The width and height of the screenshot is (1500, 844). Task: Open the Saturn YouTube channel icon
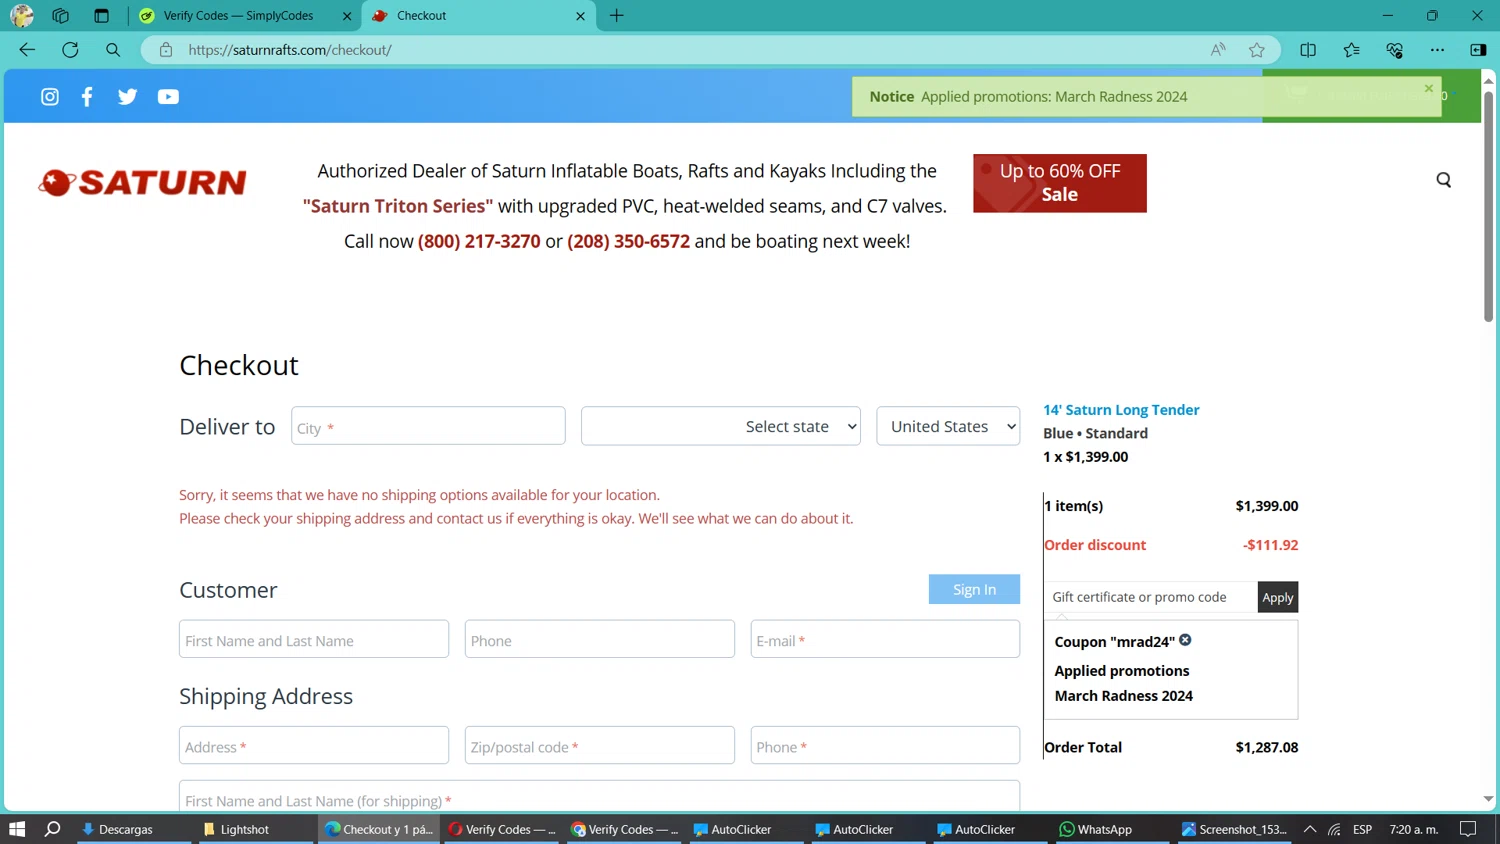[168, 97]
